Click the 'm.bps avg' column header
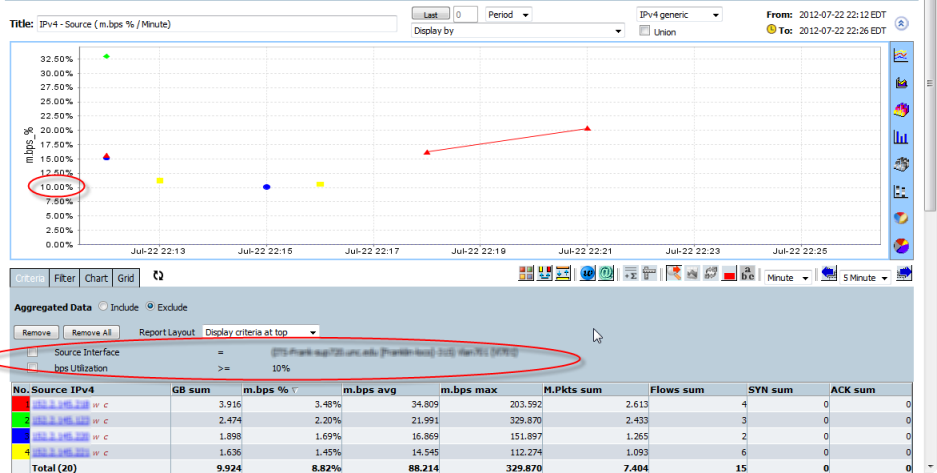This screenshot has width=937, height=473. tap(390, 389)
